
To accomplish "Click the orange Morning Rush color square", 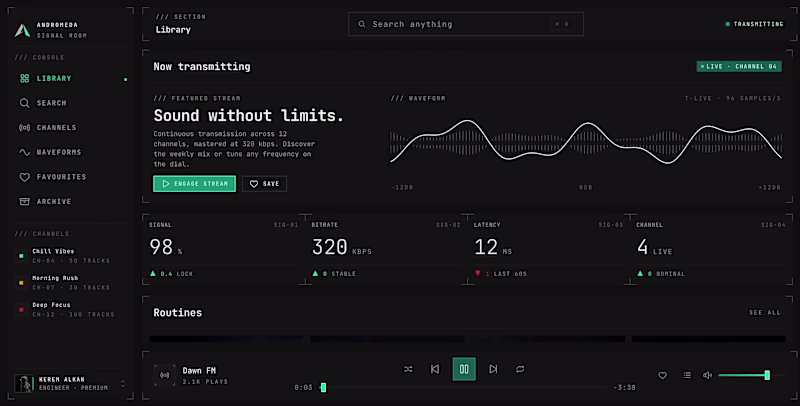I will pos(21,283).
